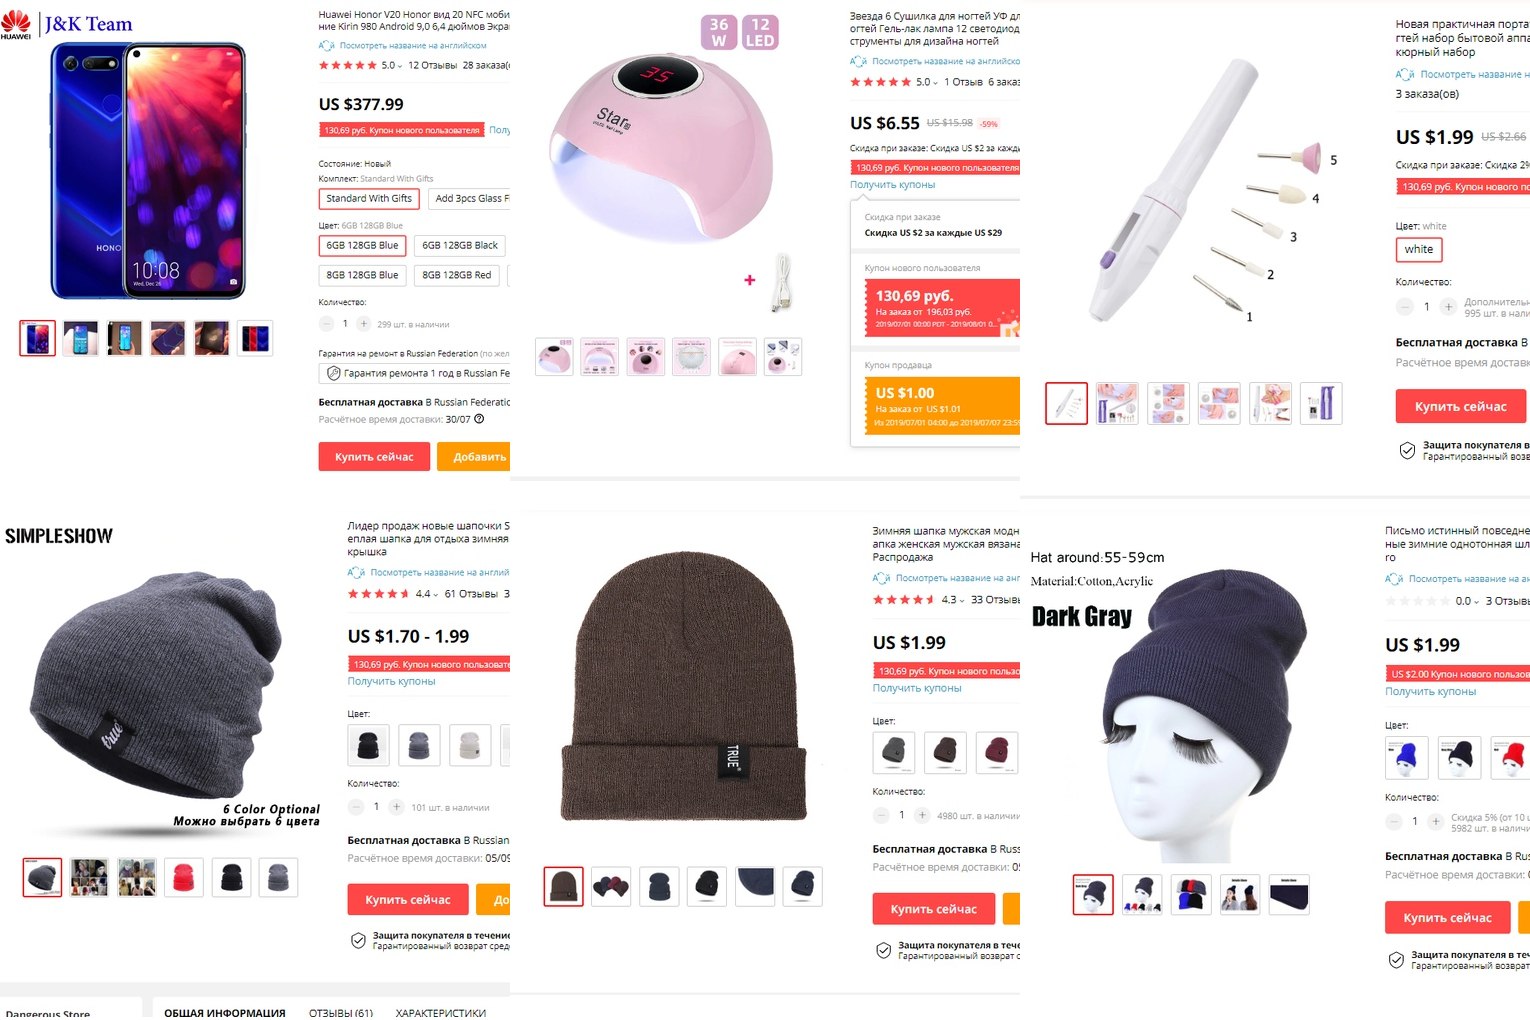Open ОТЗЫВЫ (61) tab
Image resolution: width=1530 pixels, height=1020 pixels.
coord(341,1012)
